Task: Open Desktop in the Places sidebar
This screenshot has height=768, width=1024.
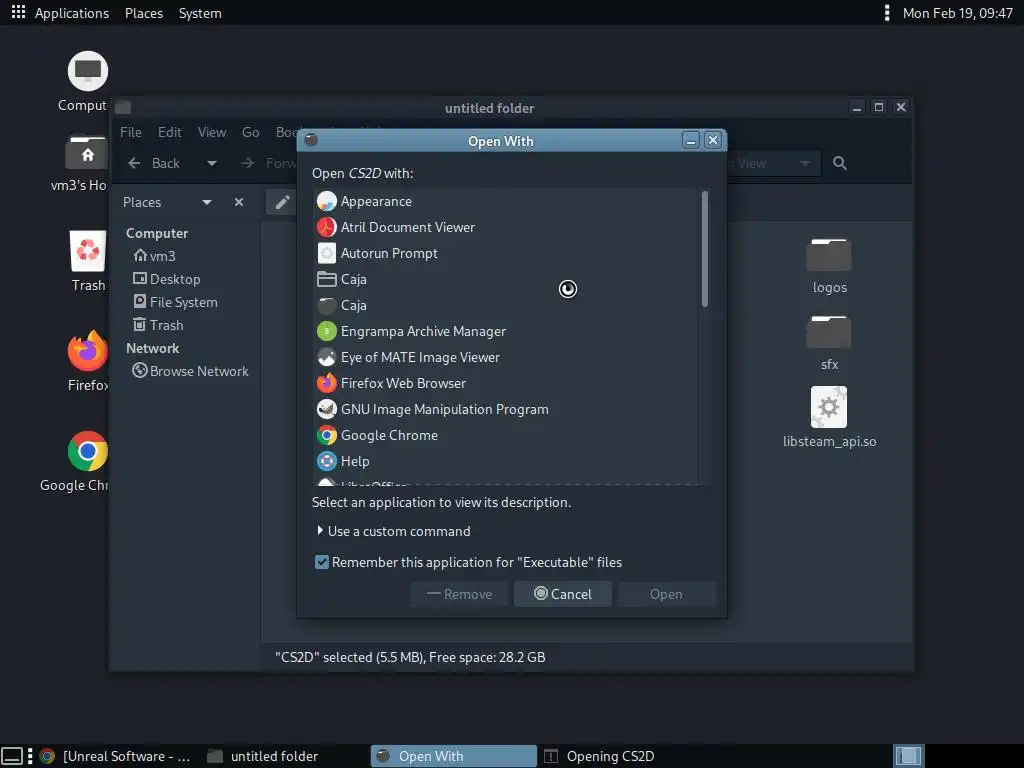Action: pyautogui.click(x=167, y=279)
